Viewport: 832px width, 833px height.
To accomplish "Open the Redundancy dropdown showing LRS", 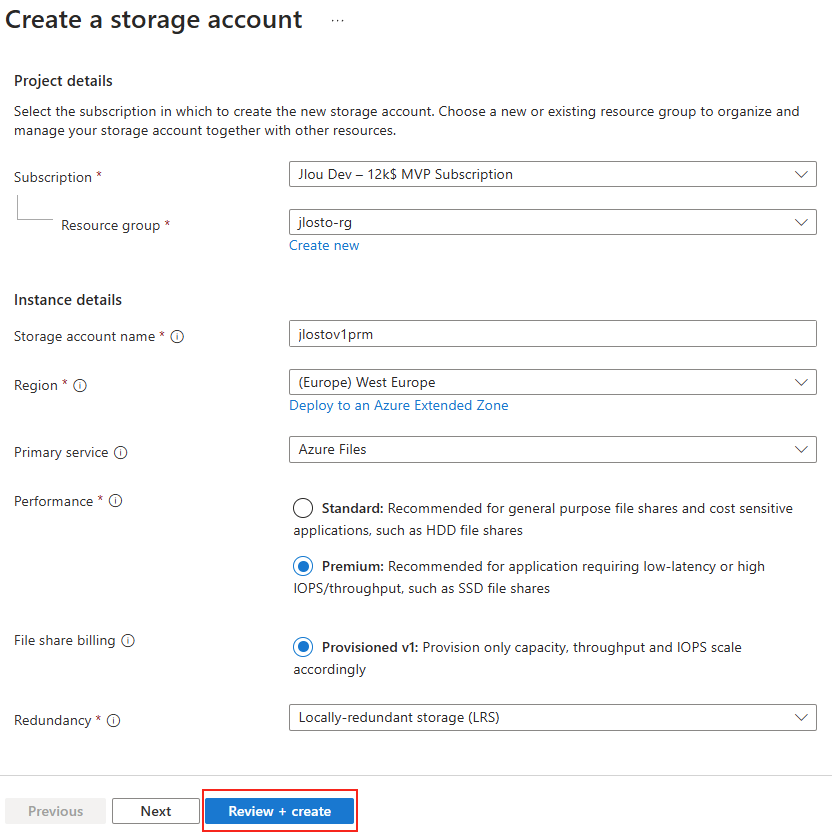I will click(x=553, y=718).
